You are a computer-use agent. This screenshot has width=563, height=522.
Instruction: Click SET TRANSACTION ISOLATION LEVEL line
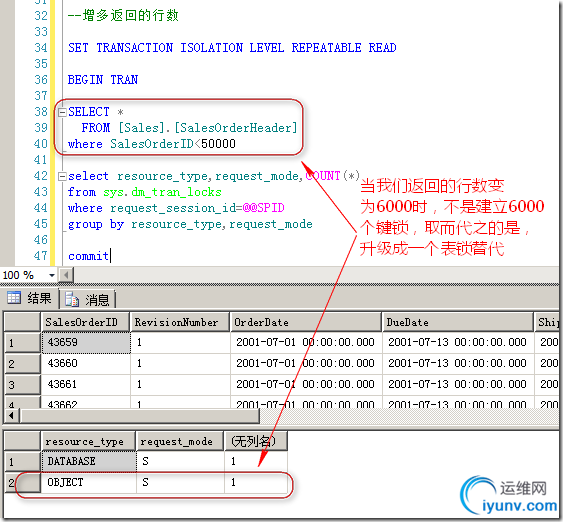point(232,48)
